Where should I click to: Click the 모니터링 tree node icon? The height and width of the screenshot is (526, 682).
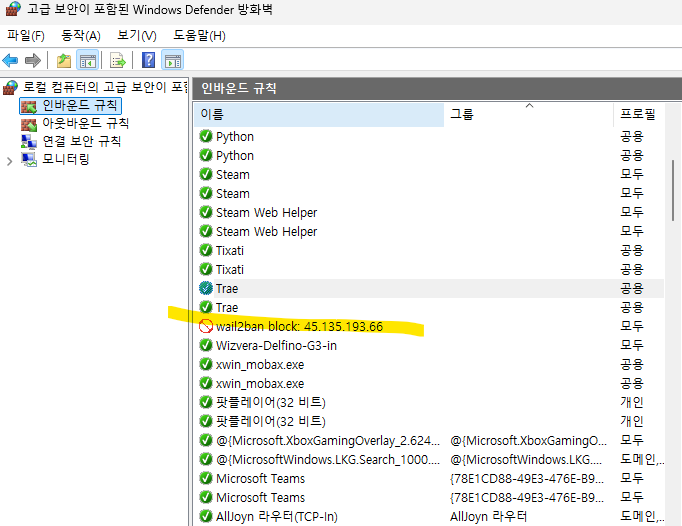29,160
